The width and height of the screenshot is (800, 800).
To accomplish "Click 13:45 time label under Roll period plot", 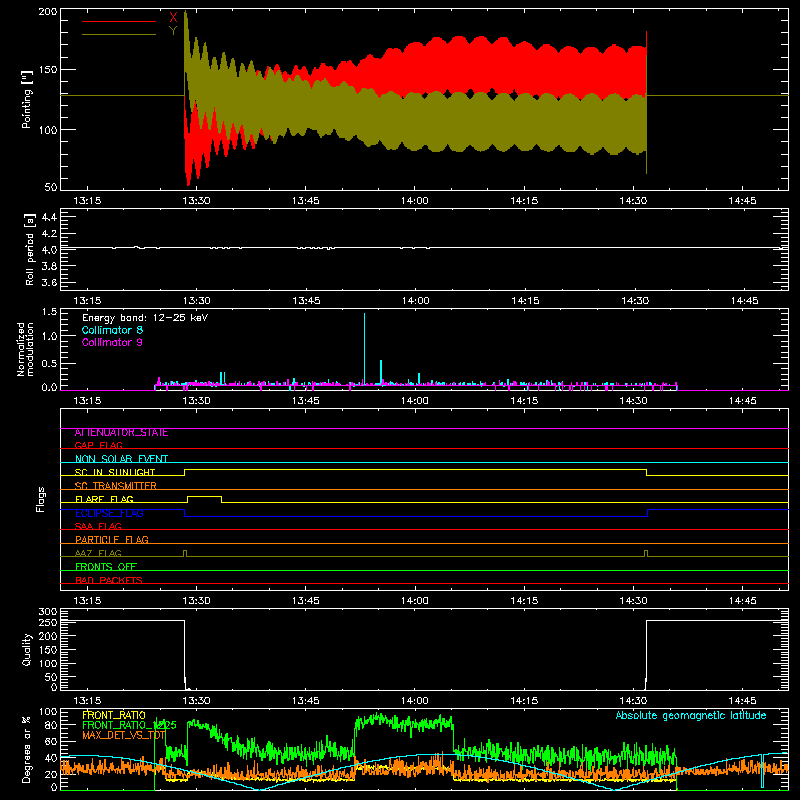I will click(x=306, y=301).
